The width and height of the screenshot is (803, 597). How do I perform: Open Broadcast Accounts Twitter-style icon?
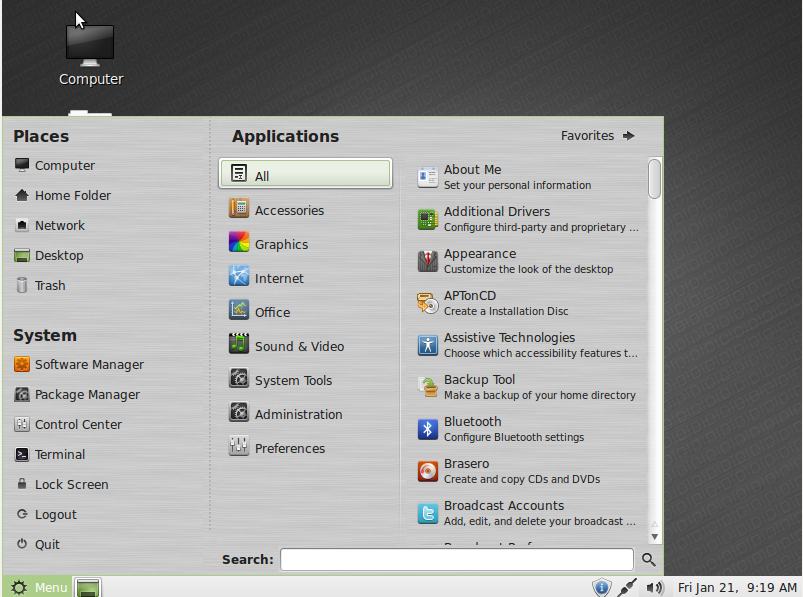pyautogui.click(x=428, y=513)
